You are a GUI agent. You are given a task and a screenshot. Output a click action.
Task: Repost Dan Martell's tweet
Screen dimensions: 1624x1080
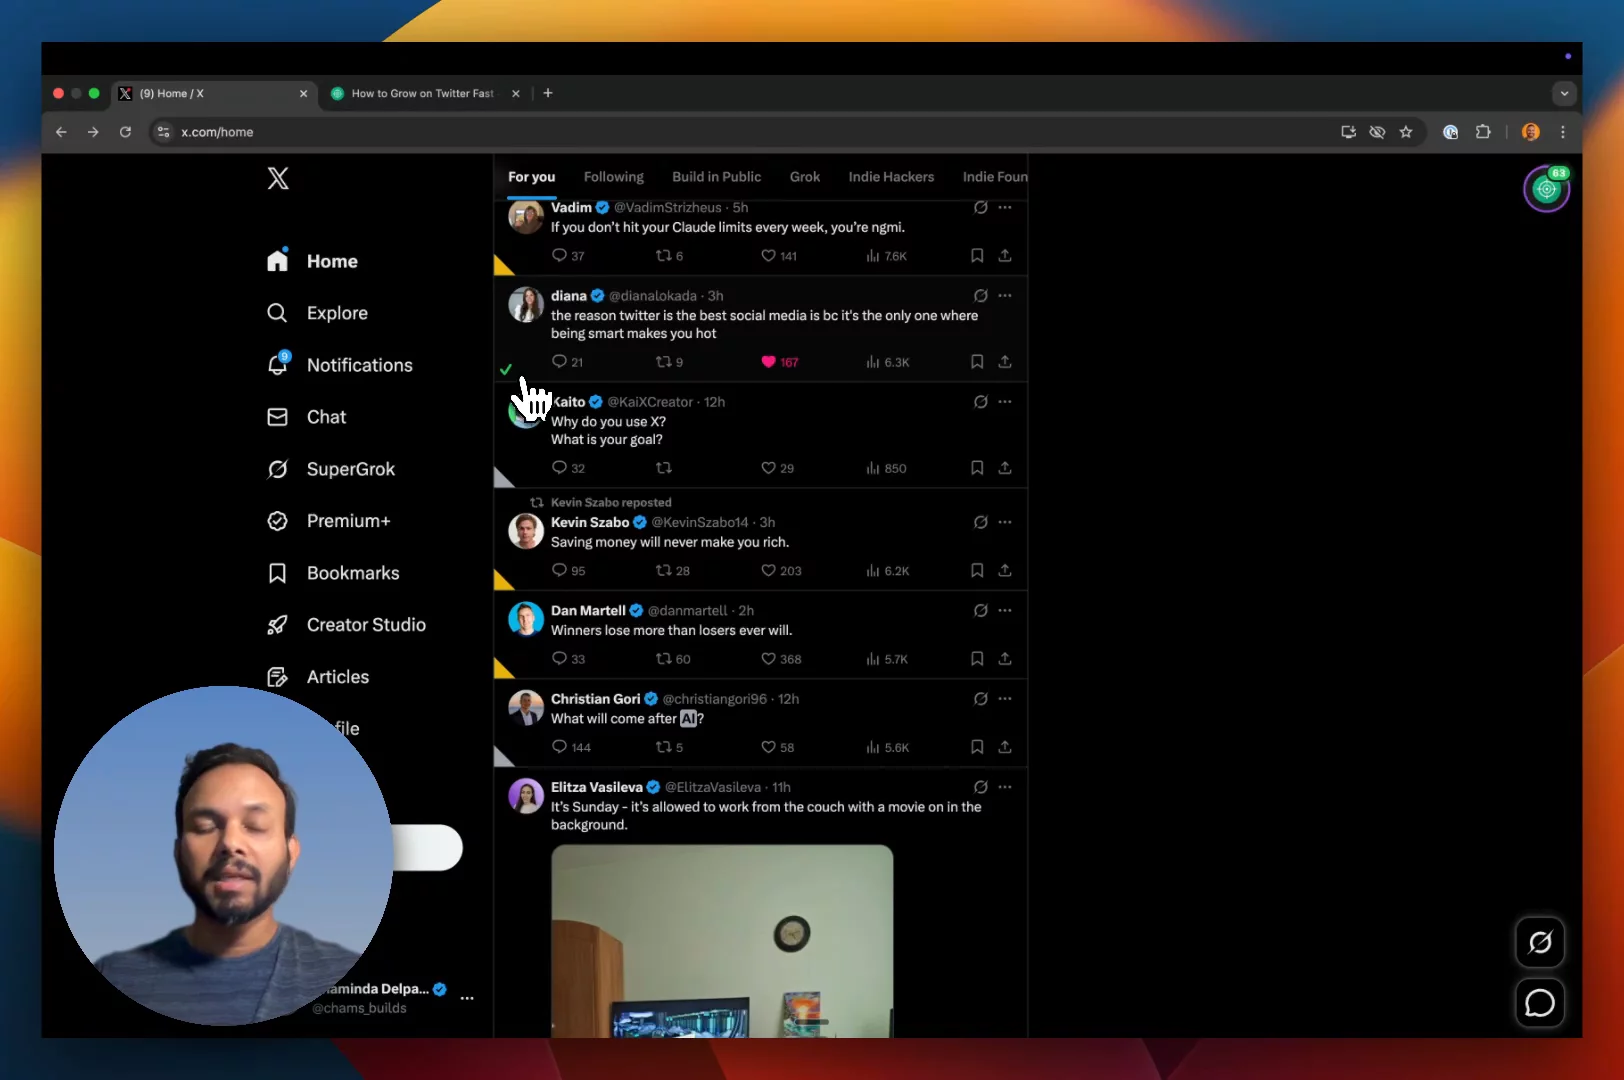pos(672,659)
